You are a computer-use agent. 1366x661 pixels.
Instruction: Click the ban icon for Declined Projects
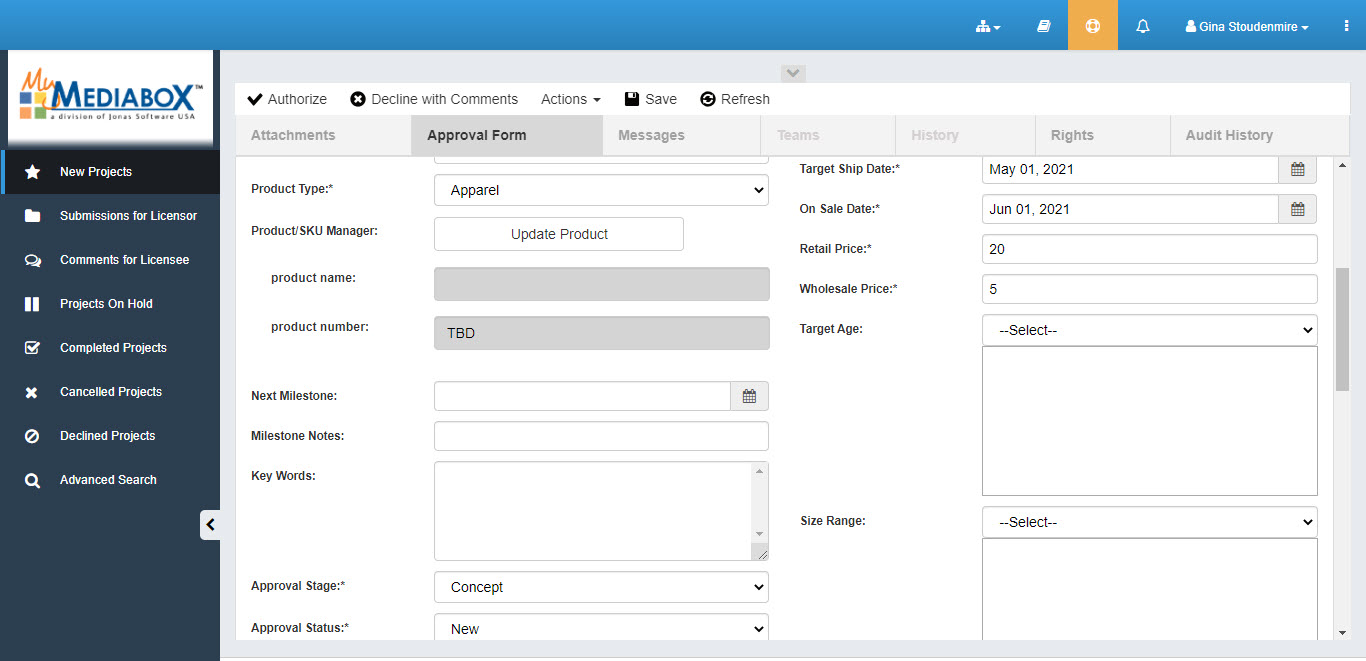point(32,436)
